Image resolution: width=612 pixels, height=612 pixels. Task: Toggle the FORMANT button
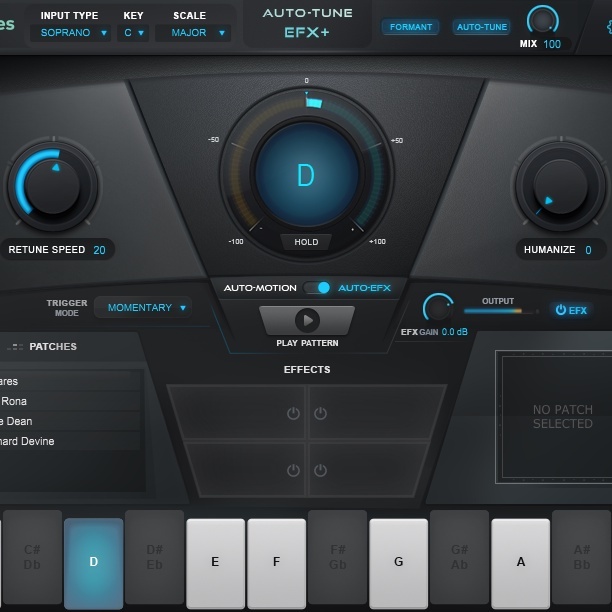tap(411, 27)
